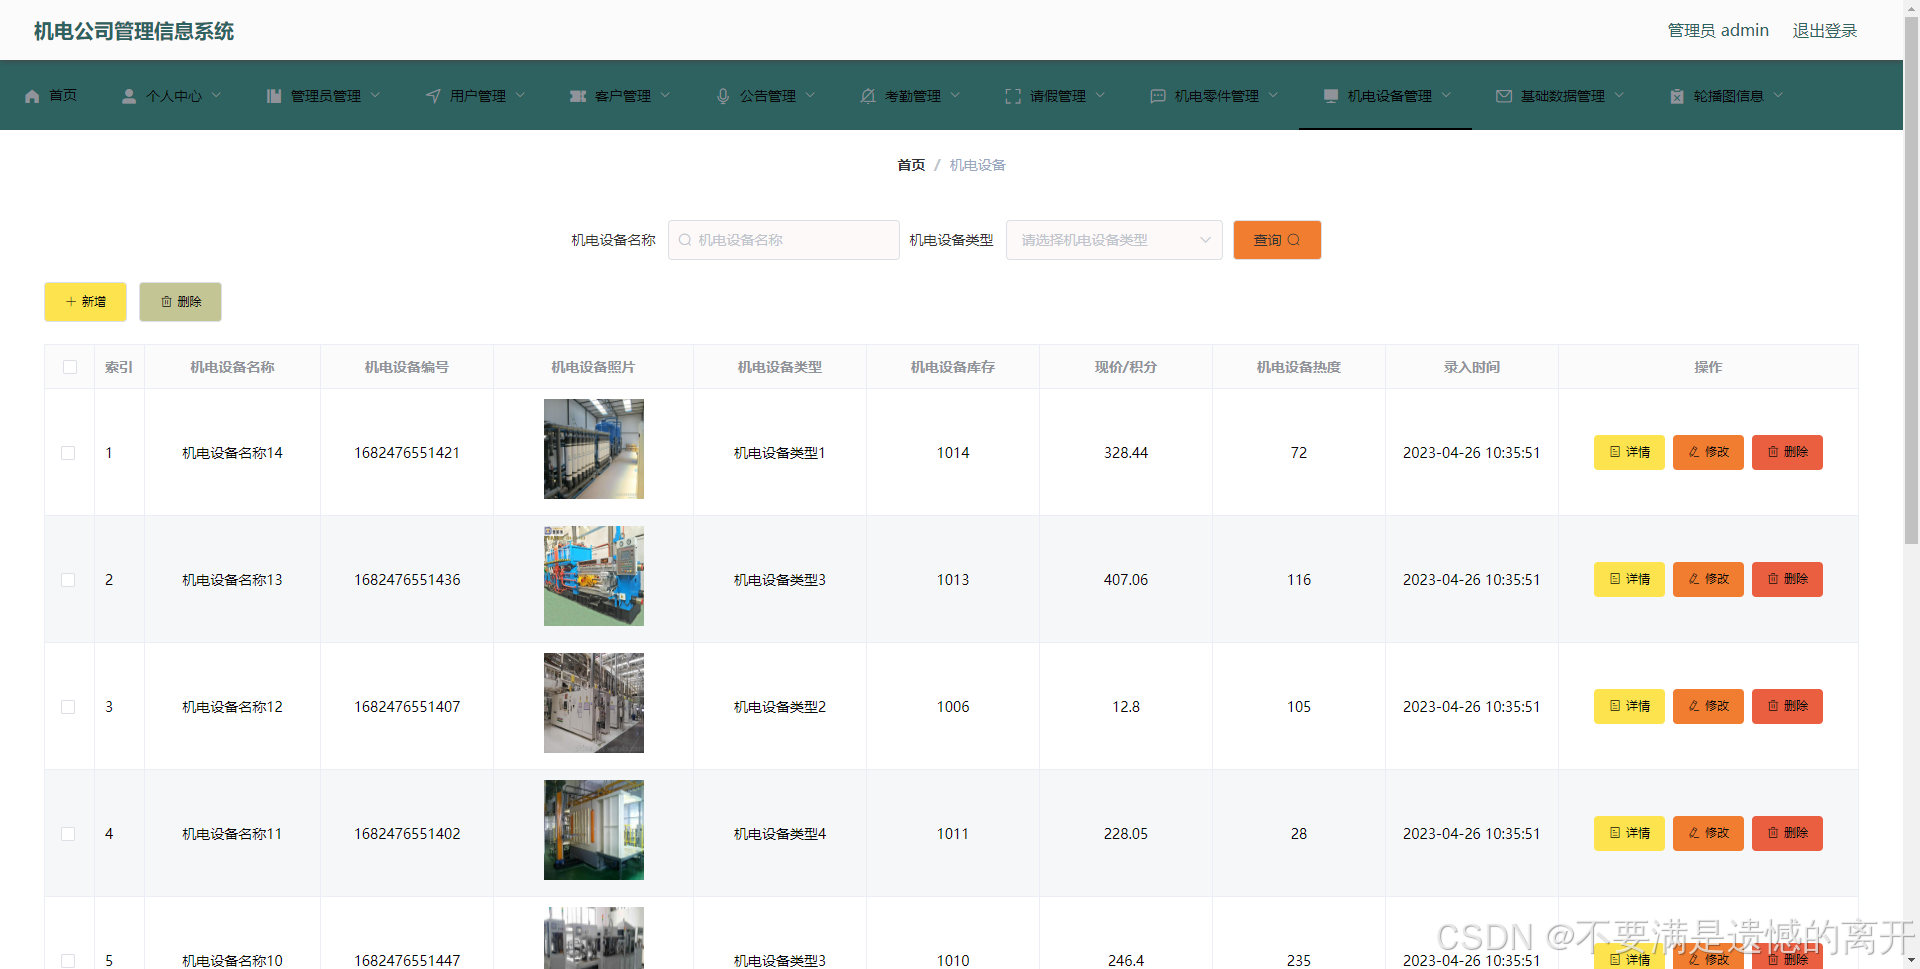
Task: Check the row 2 checkbox for 机电设备名称13
Action: (68, 580)
